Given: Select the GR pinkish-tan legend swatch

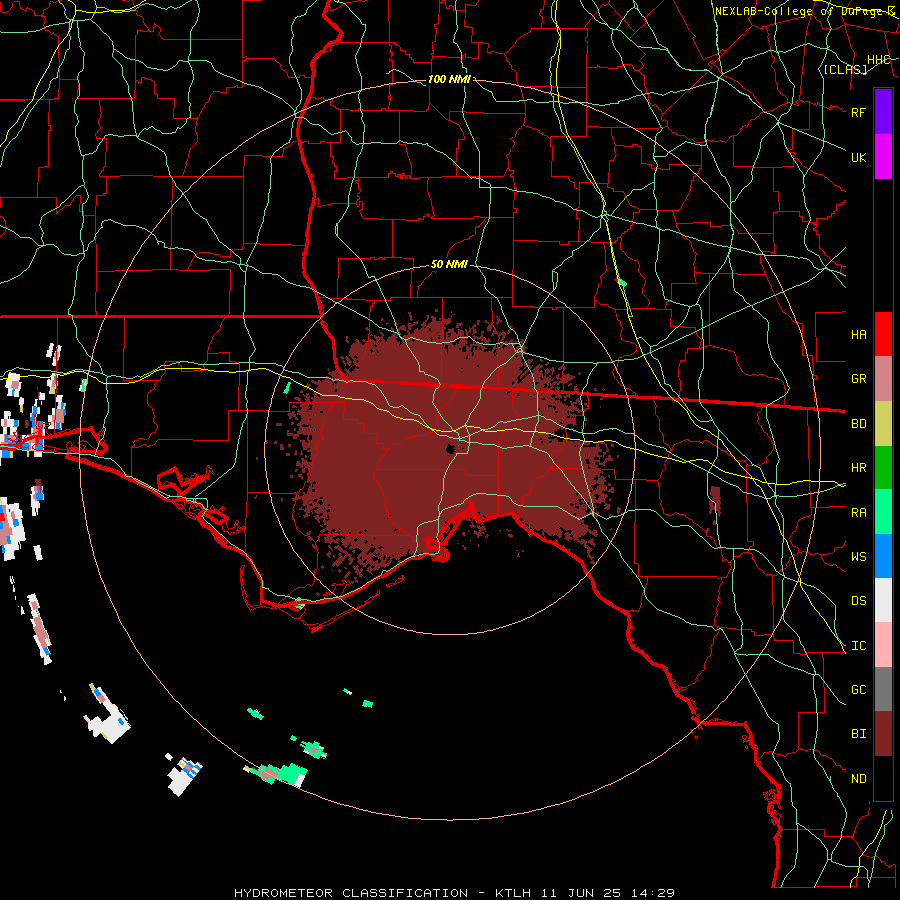Looking at the screenshot, I should pyautogui.click(x=883, y=379).
